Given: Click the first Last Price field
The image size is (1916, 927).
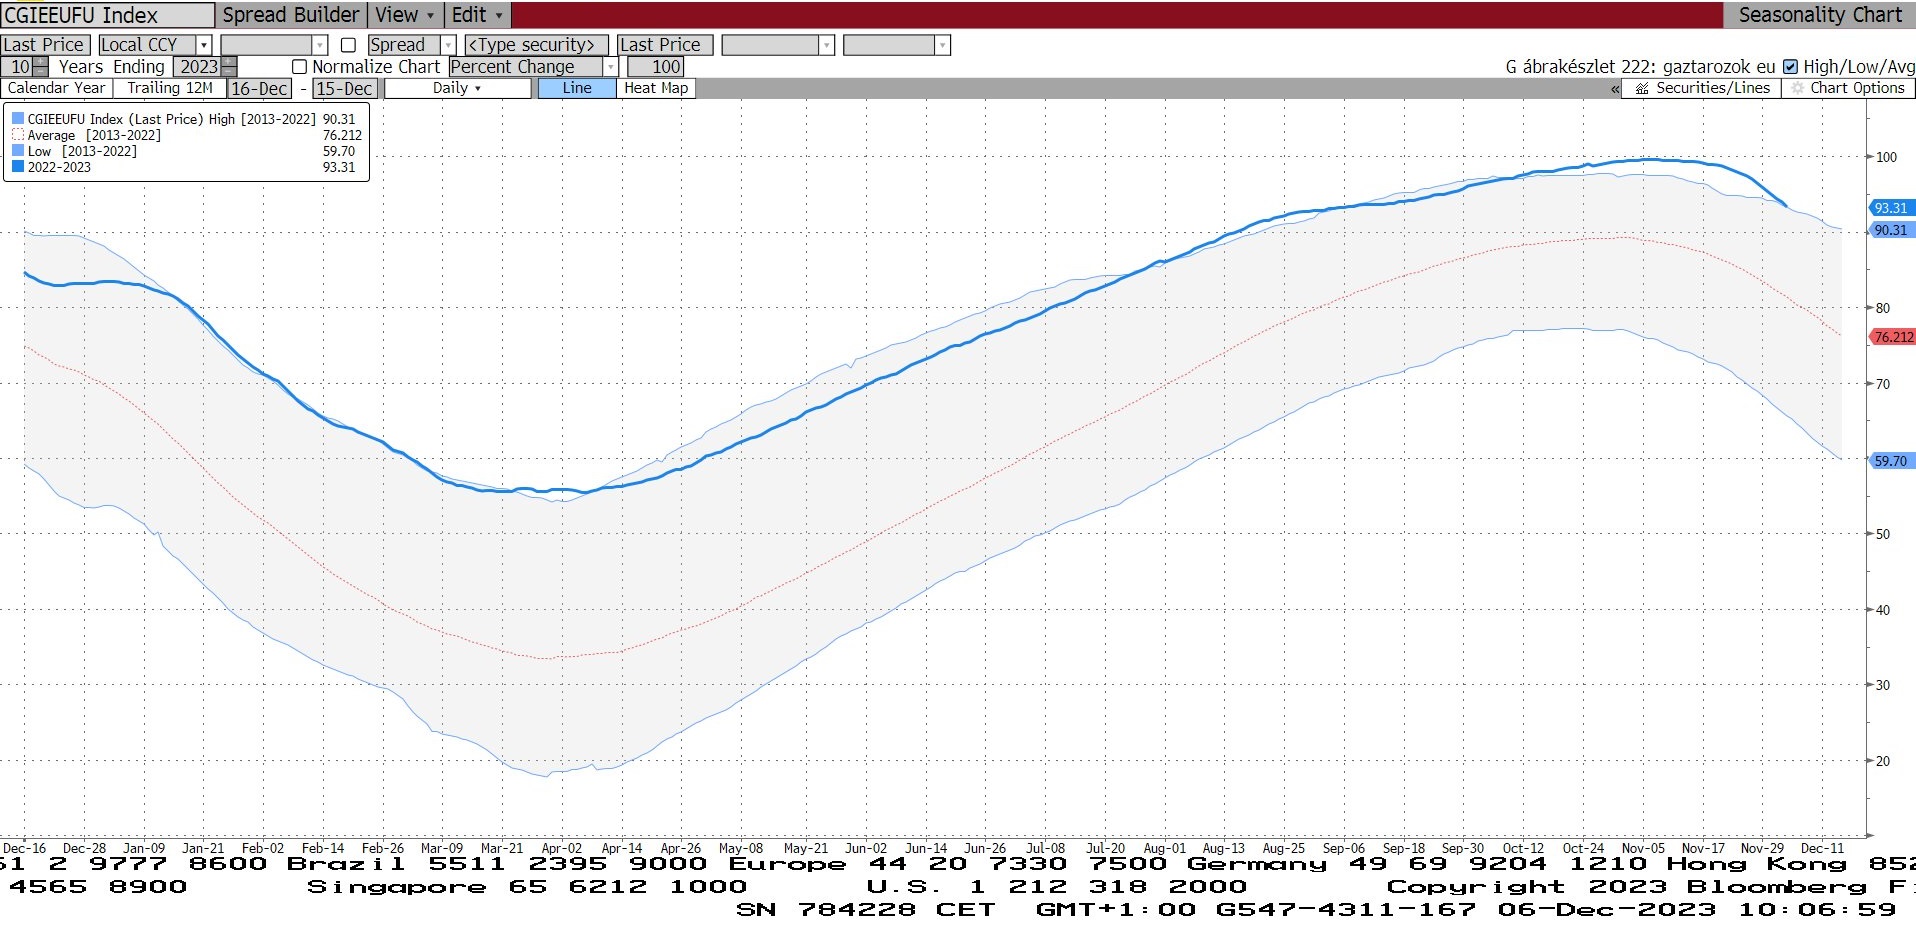Looking at the screenshot, I should coord(45,45).
